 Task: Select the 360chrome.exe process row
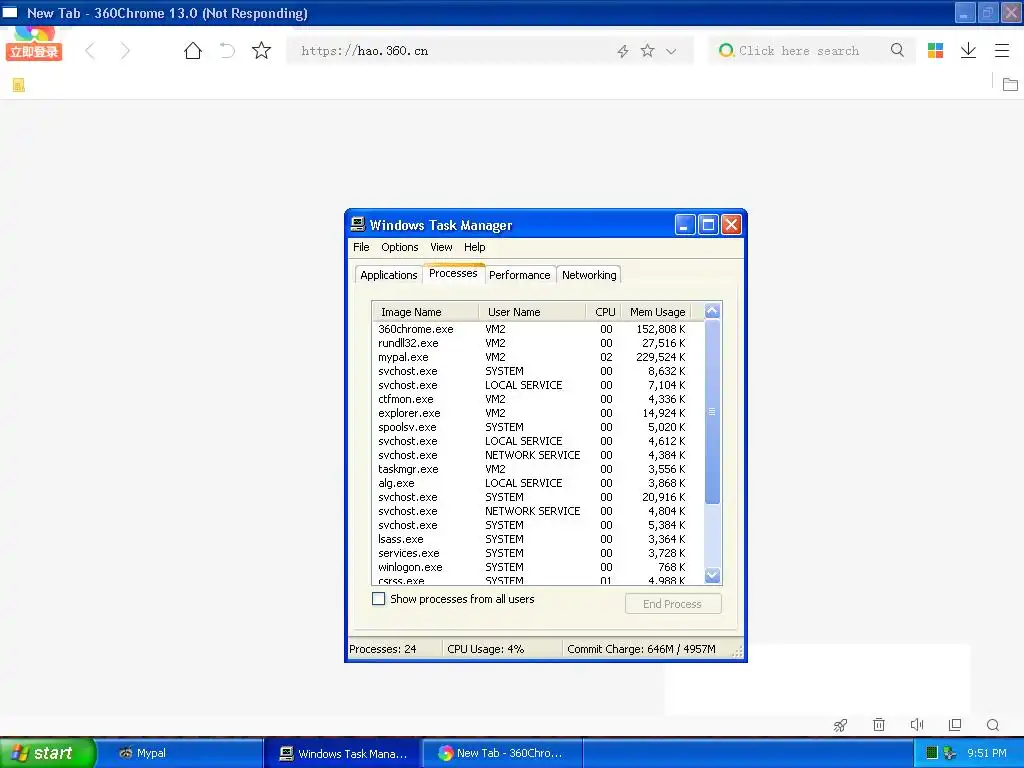pos(538,329)
